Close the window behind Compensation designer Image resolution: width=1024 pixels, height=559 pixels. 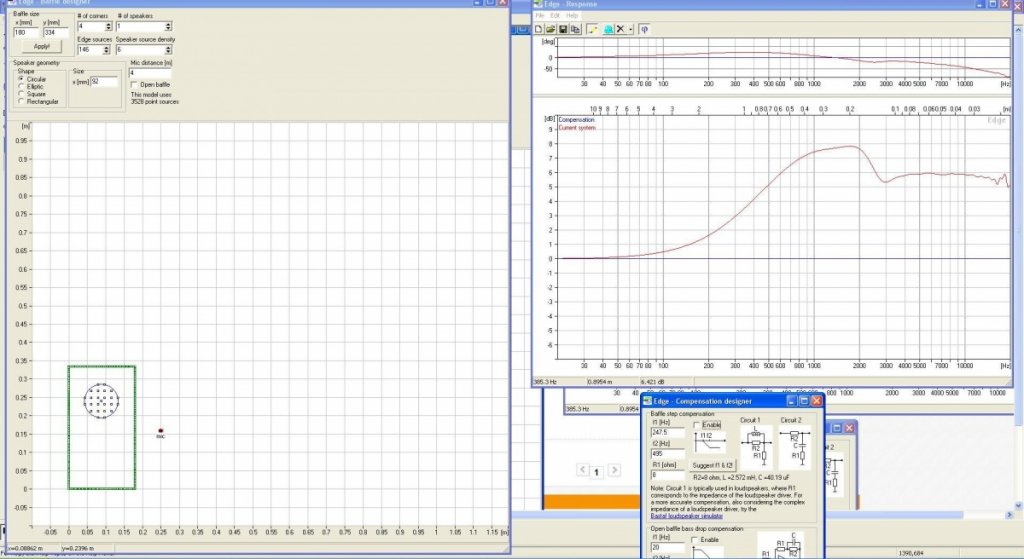click(x=849, y=428)
